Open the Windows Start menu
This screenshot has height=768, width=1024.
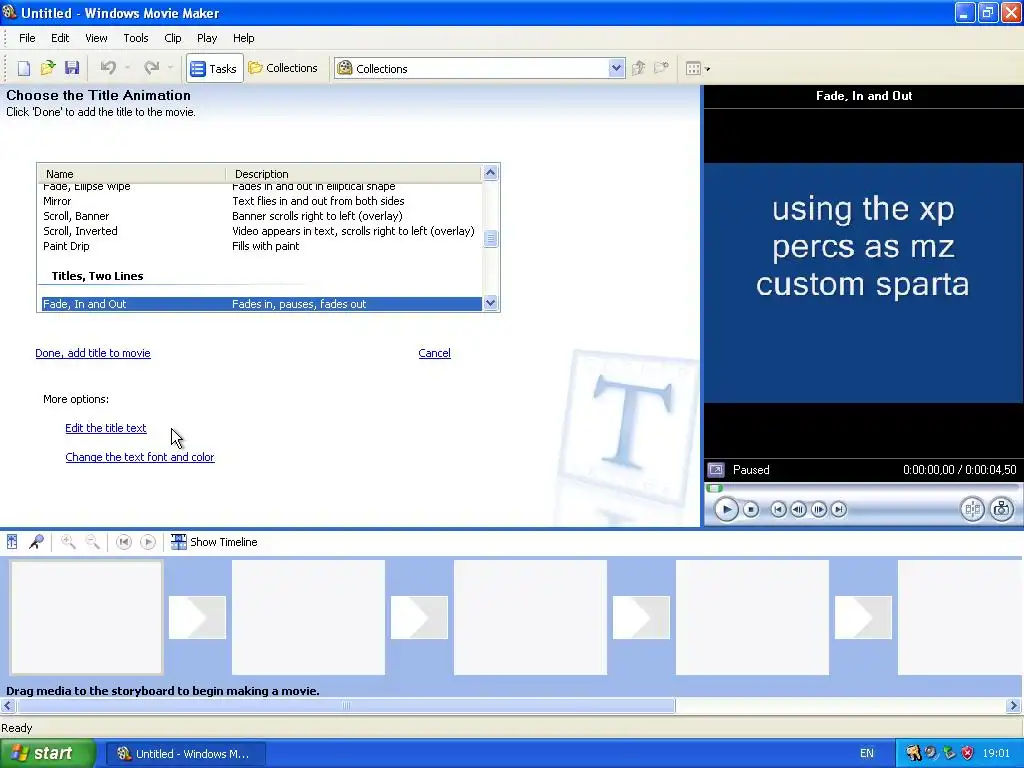[48, 753]
